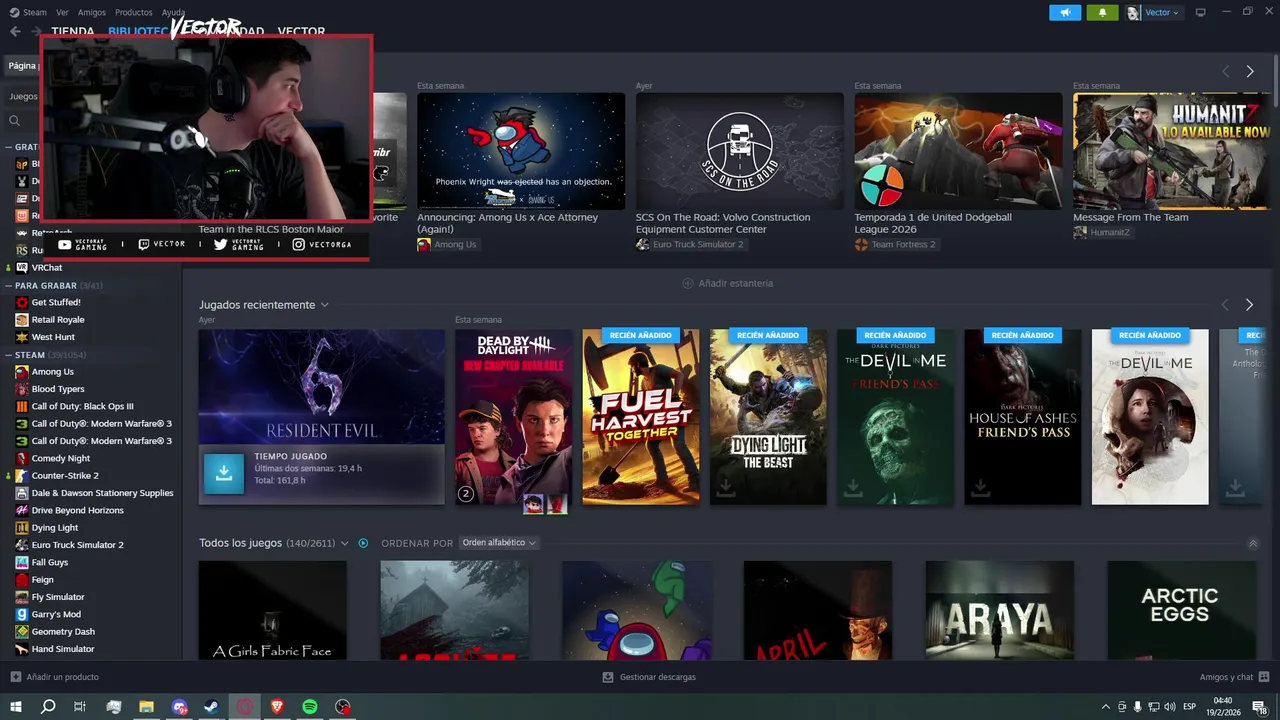Open OBS Studio from the taskbar
Image resolution: width=1280 pixels, height=720 pixels.
[343, 707]
